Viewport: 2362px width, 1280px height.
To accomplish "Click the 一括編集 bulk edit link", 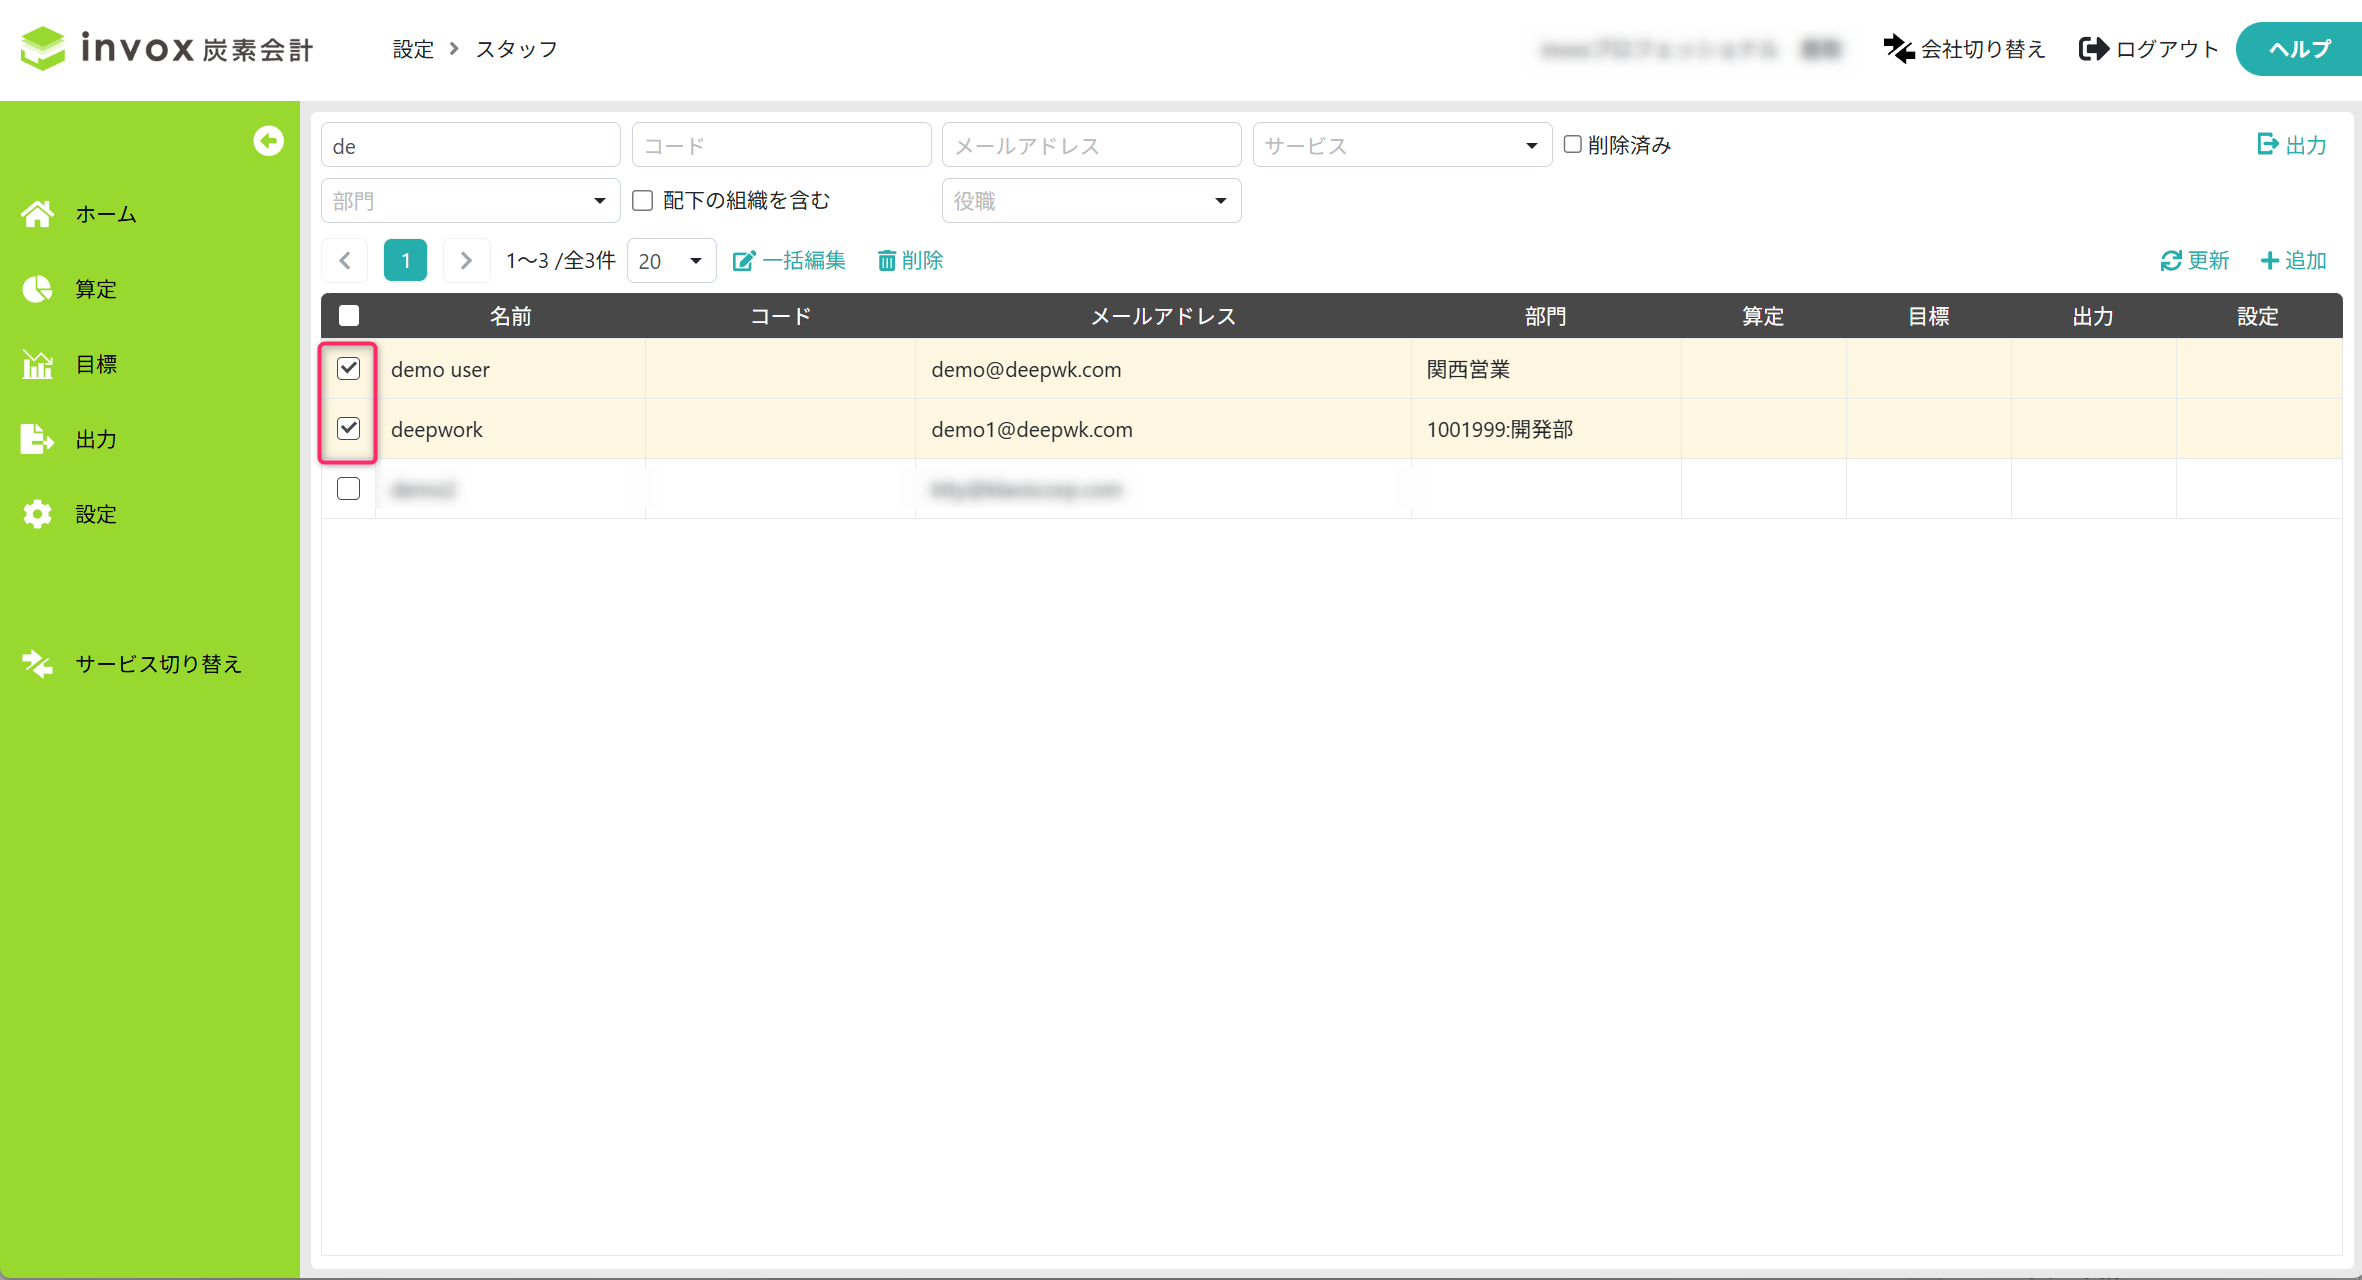I will tap(789, 261).
